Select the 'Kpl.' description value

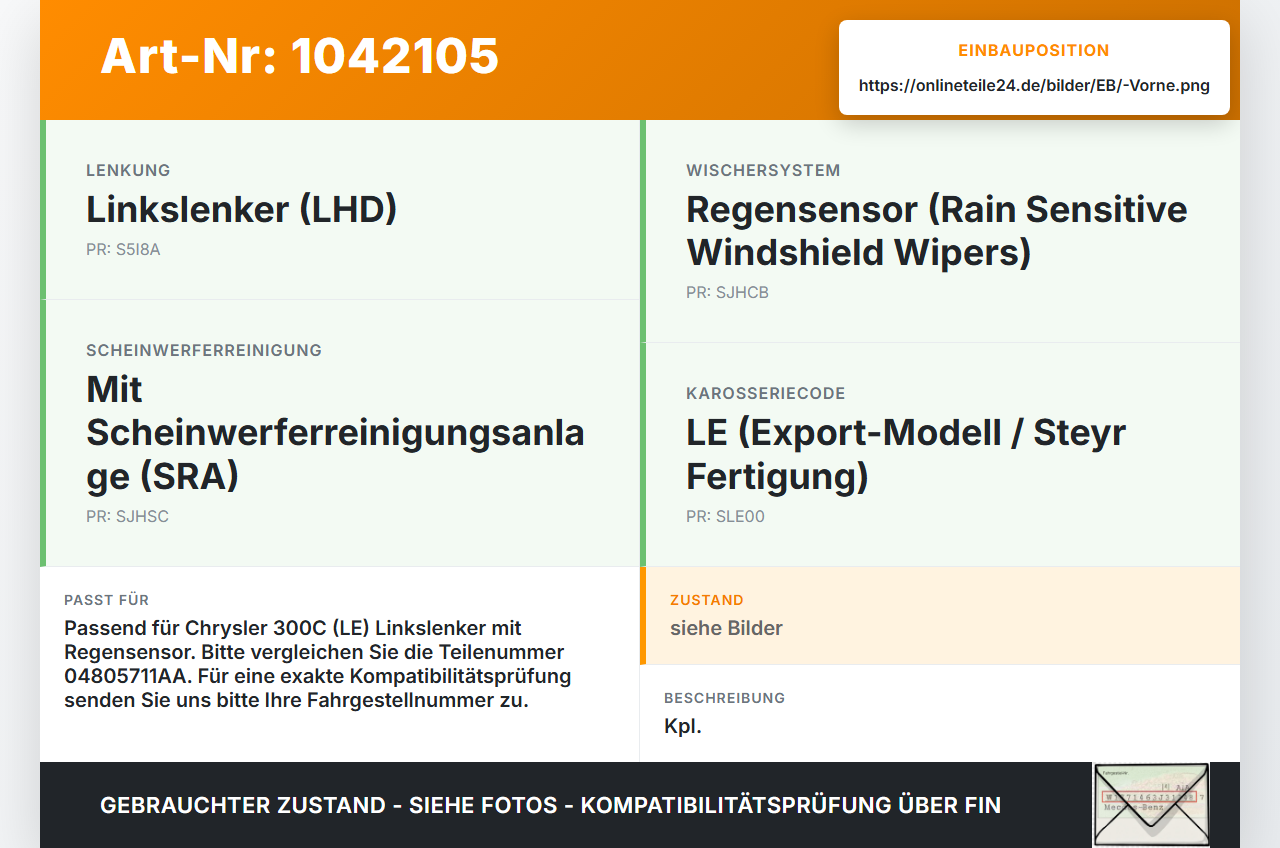coord(683,727)
